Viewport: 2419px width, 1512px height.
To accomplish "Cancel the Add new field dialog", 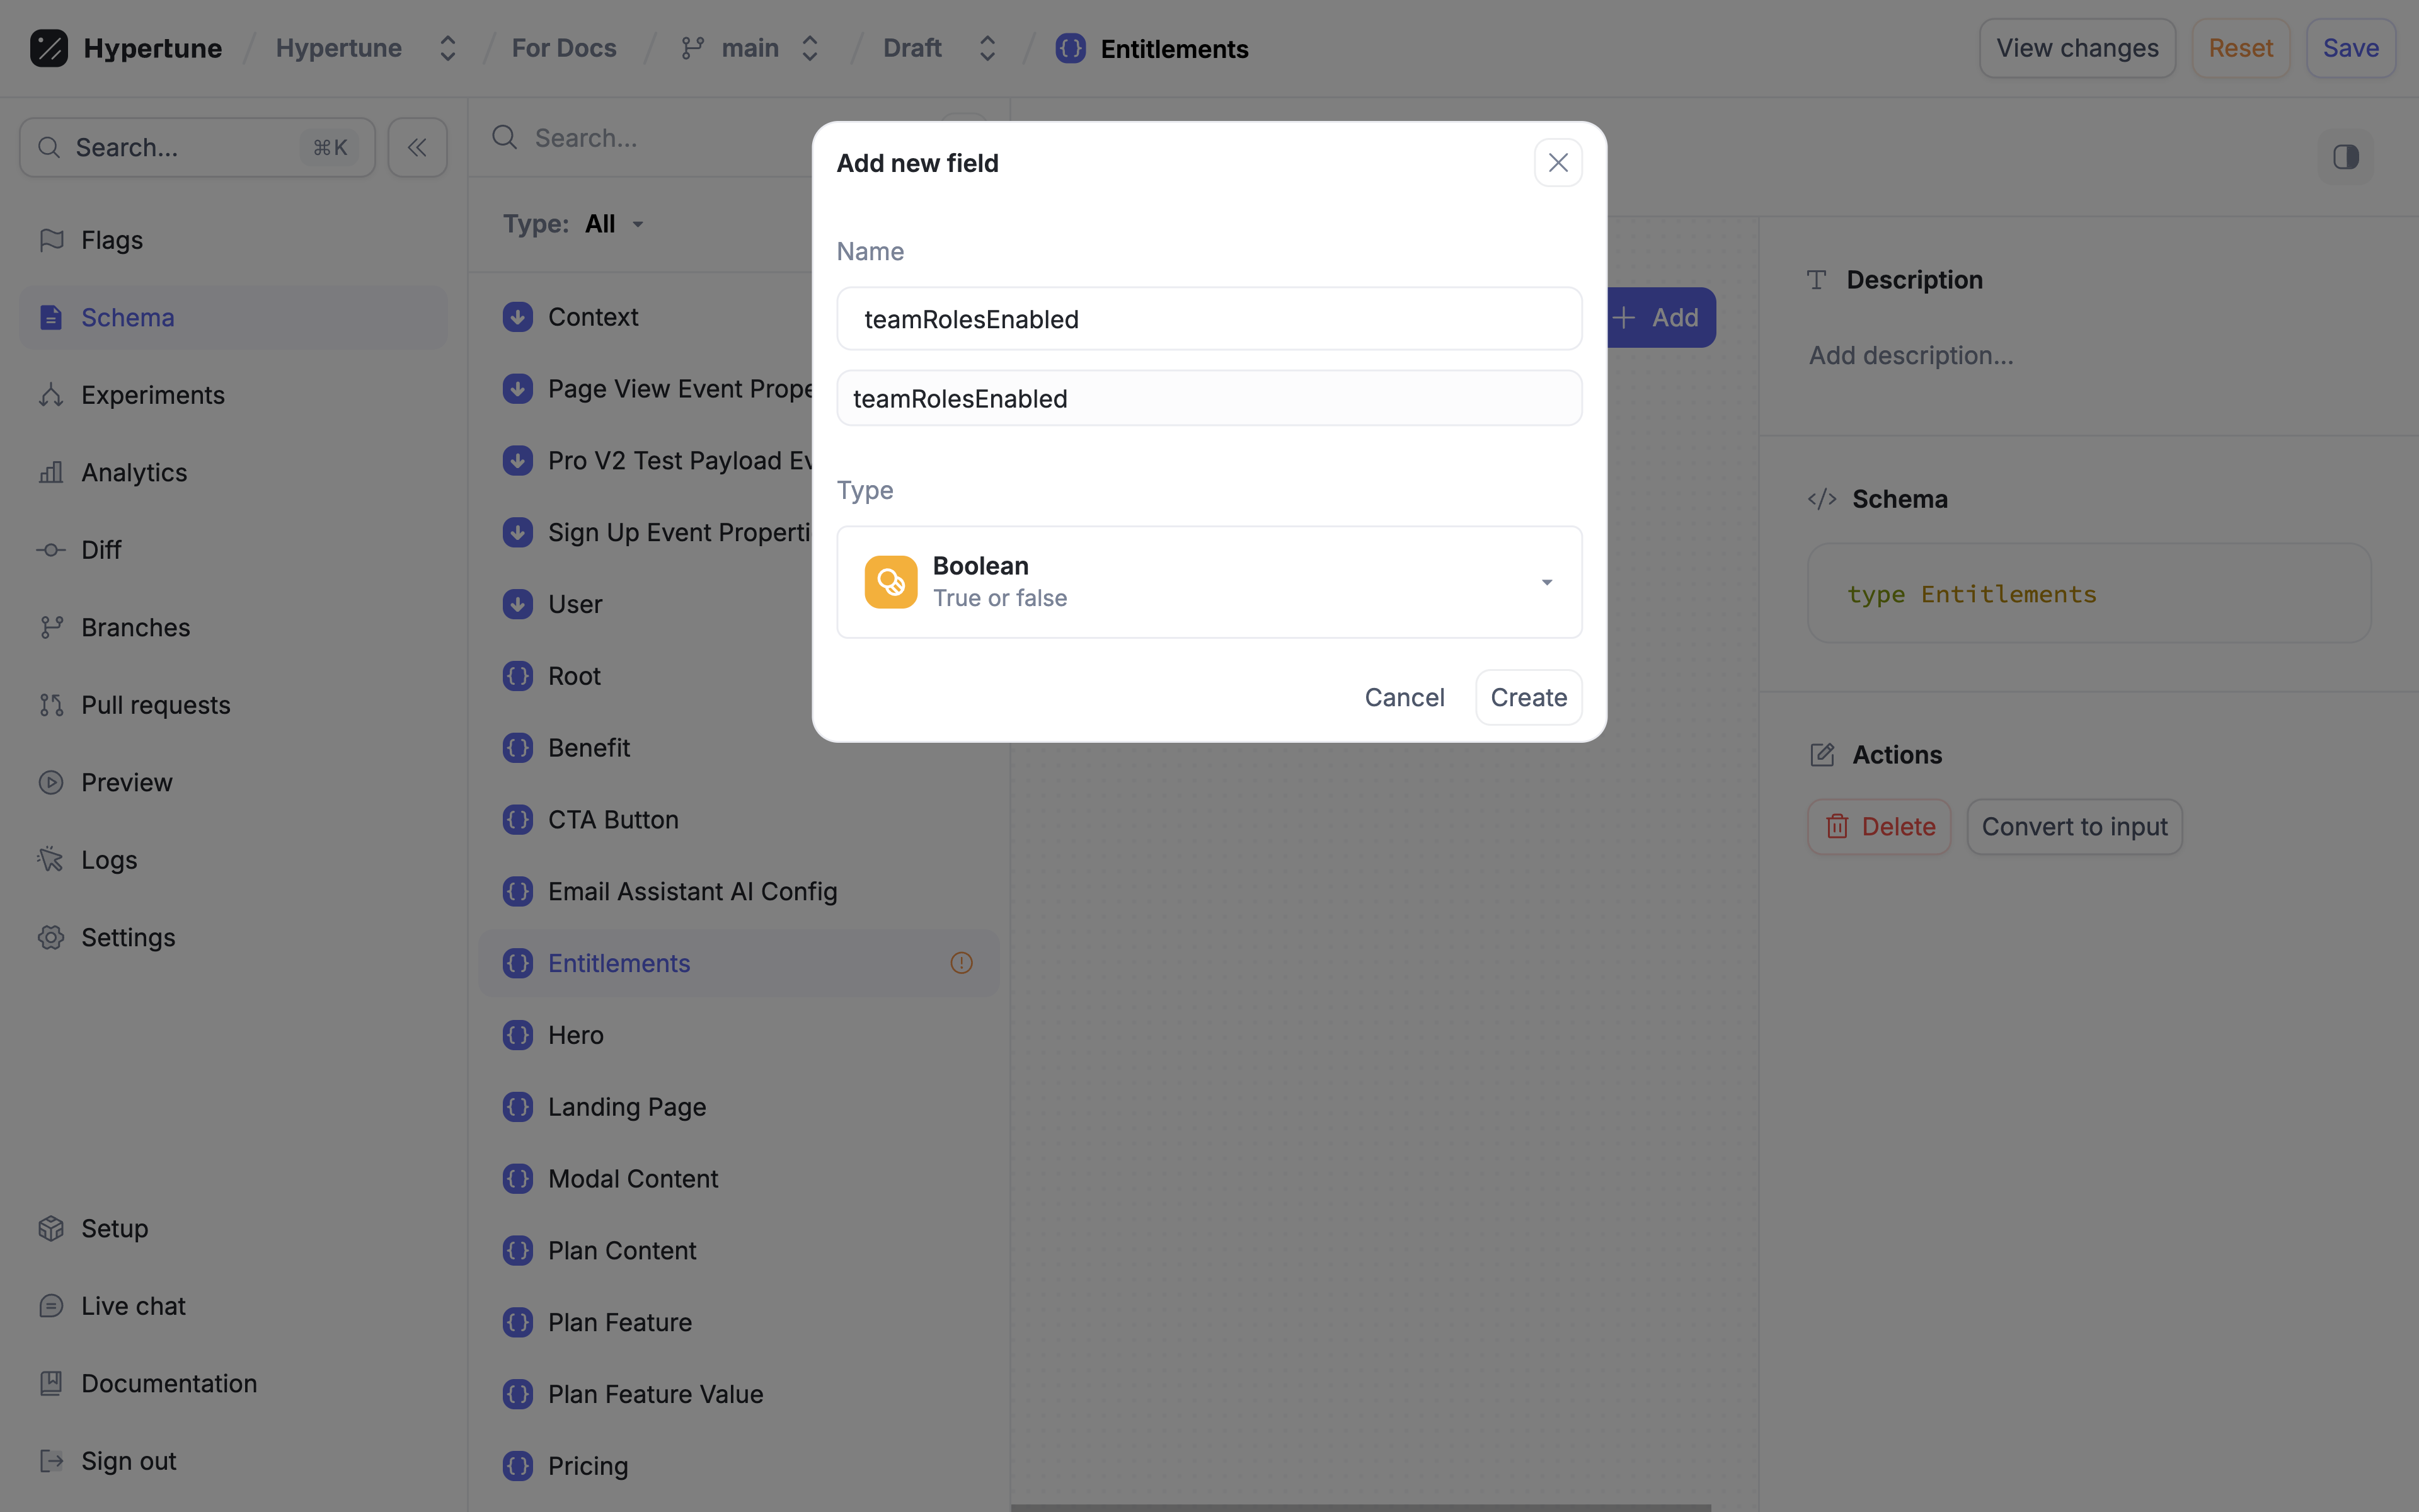I will [x=1404, y=697].
